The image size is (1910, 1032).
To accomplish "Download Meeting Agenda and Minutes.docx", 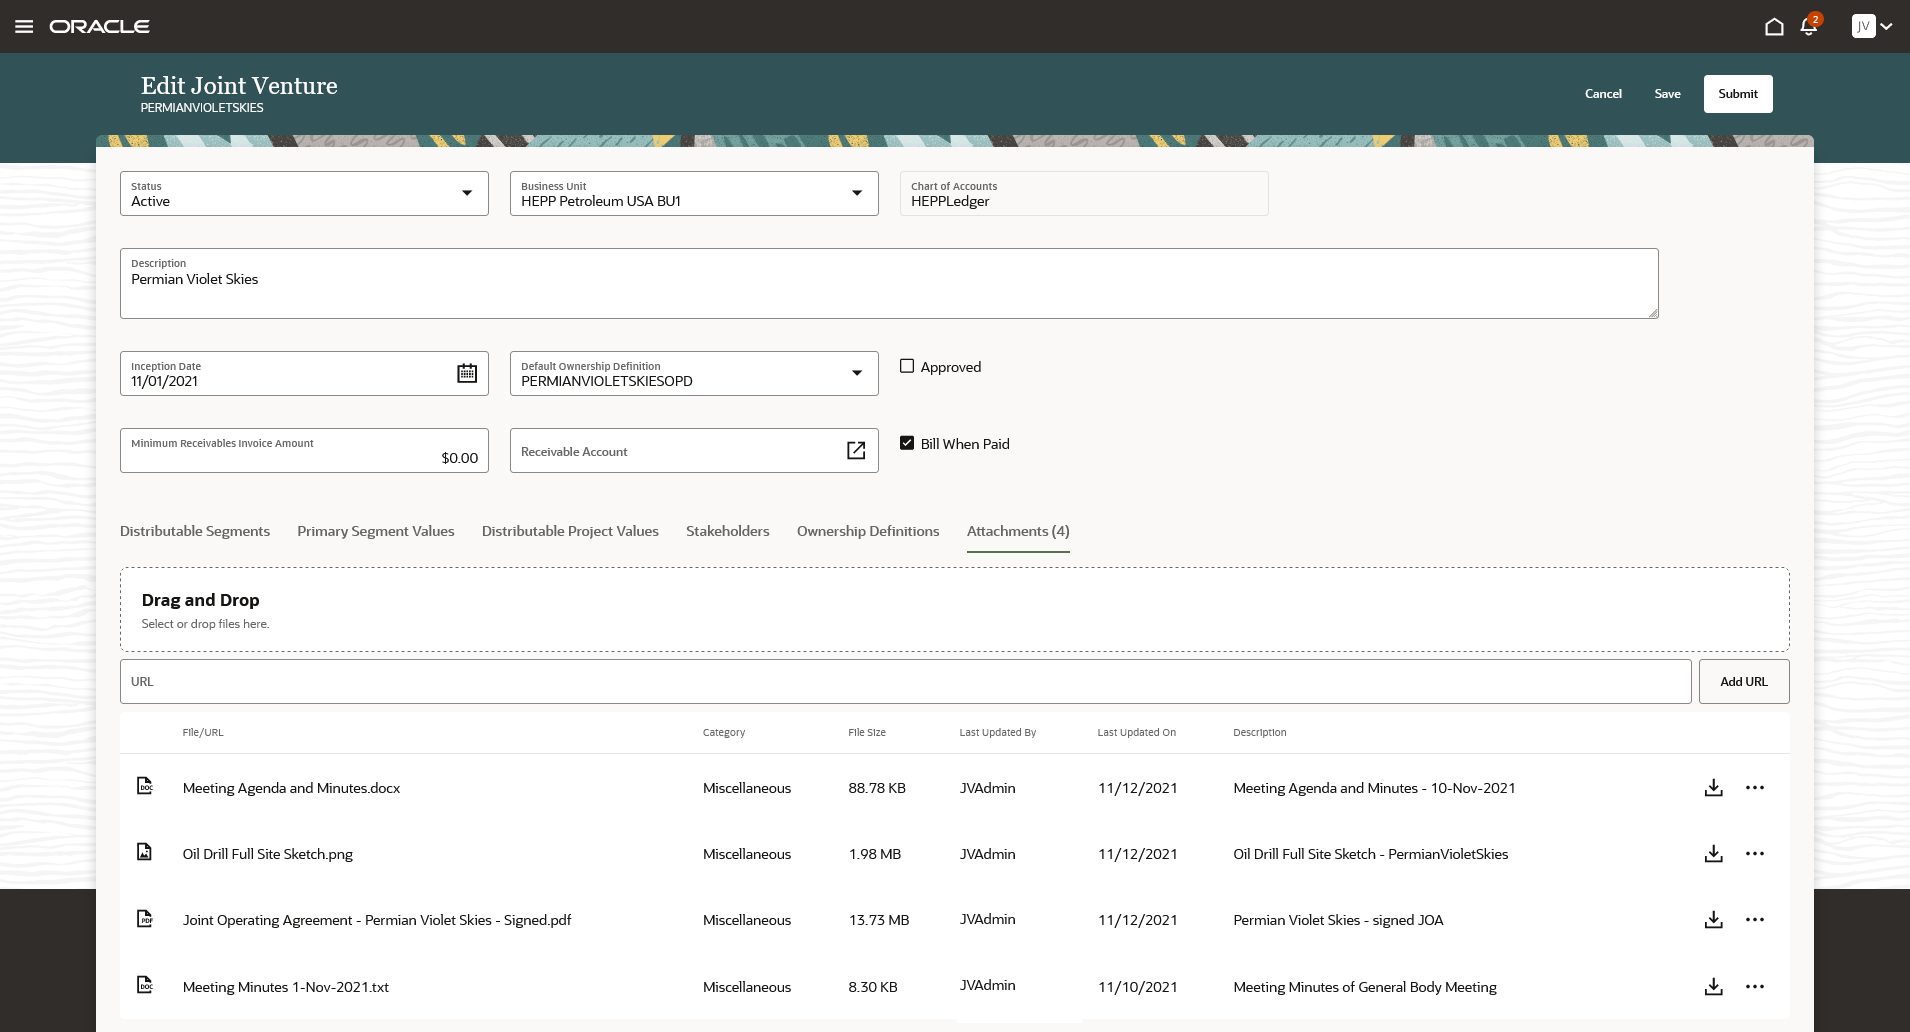I will pos(1713,788).
